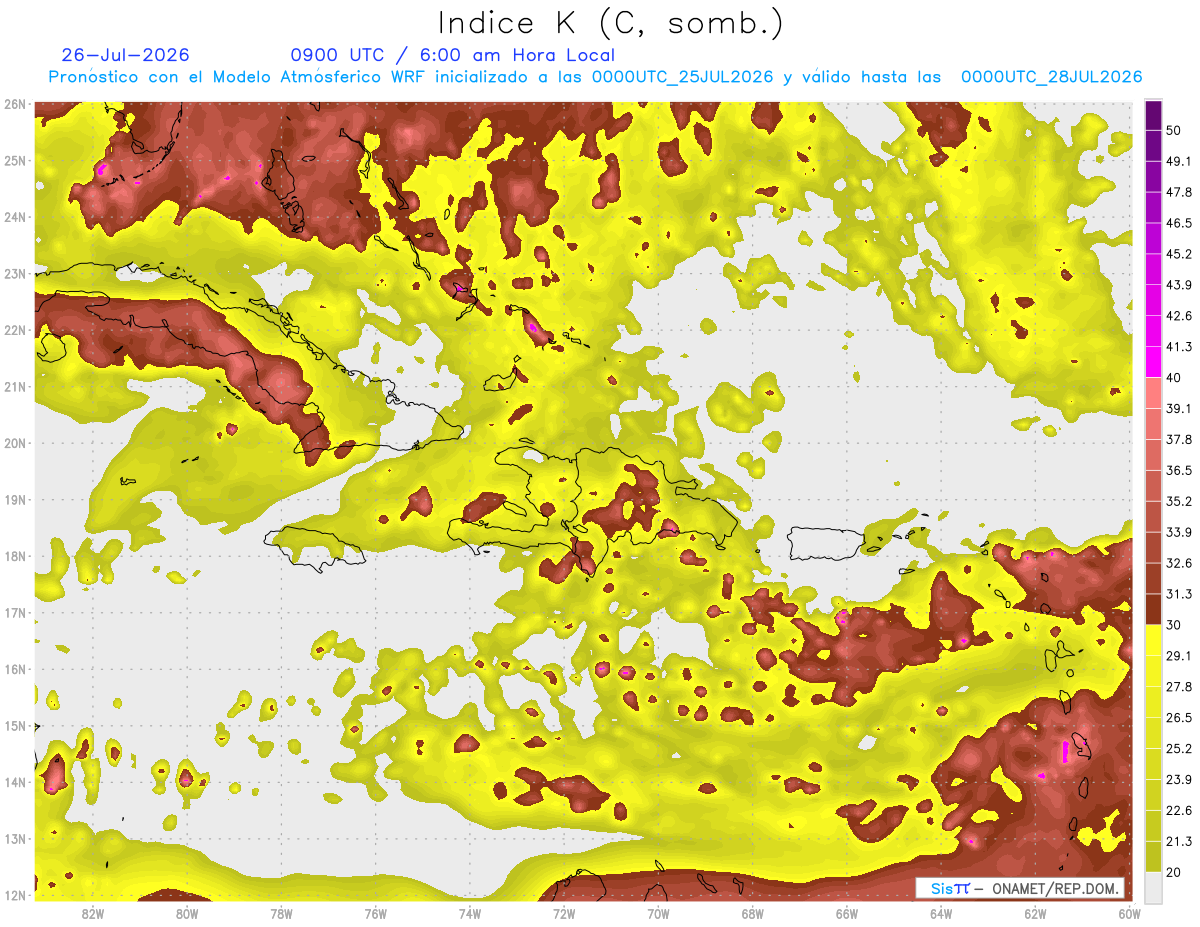Click the colorbar label '33.9'
The height and width of the screenshot is (927, 1200).
click(1179, 532)
